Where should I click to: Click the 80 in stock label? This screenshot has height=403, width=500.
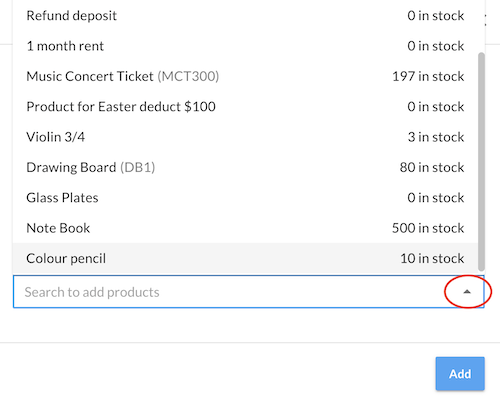coord(432,167)
